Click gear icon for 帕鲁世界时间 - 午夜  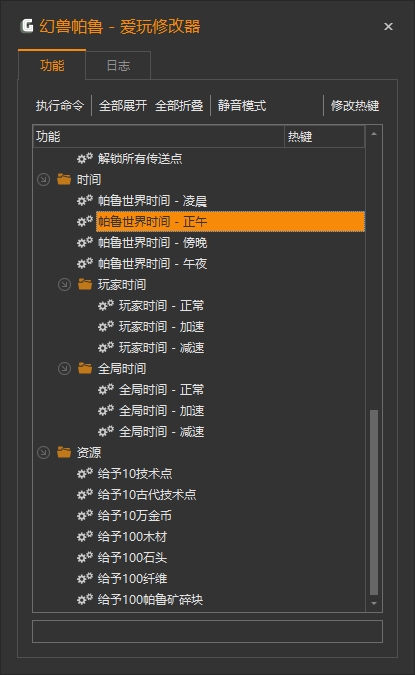pos(85,263)
